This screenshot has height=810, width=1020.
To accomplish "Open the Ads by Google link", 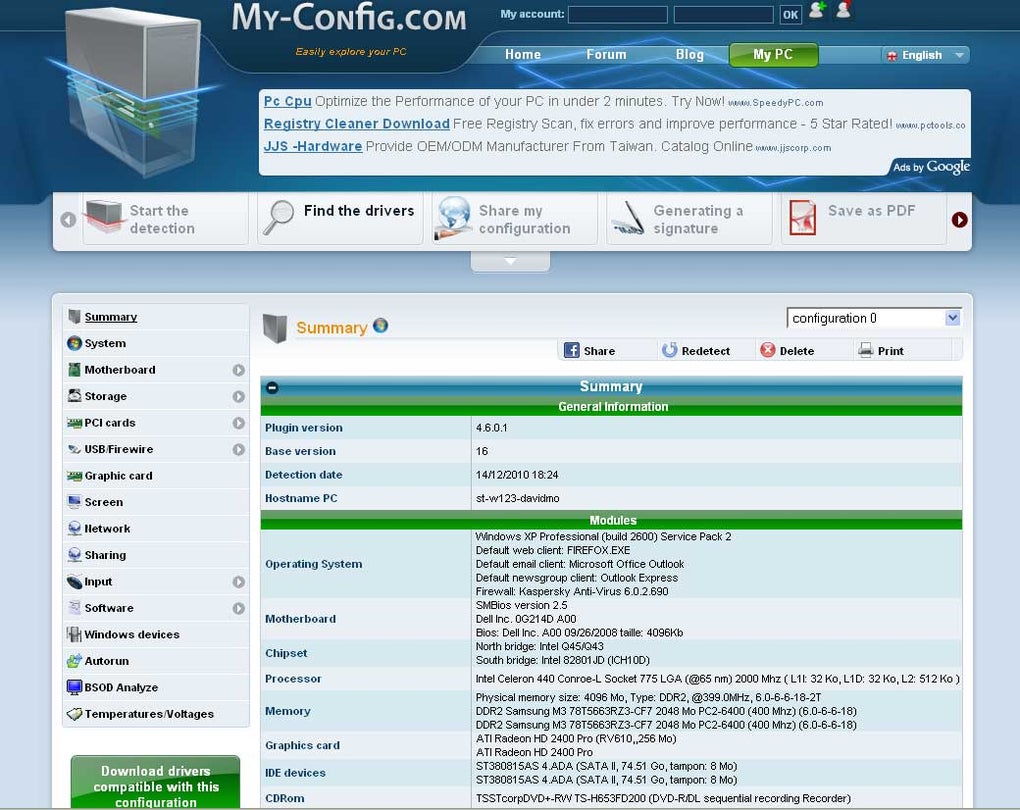I will point(931,167).
